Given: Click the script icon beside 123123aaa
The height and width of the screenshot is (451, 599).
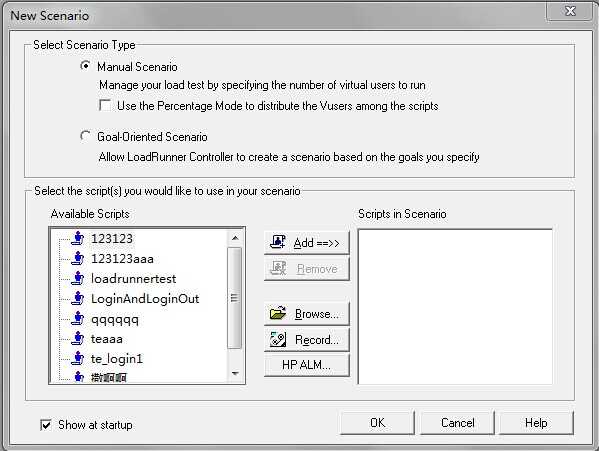Looking at the screenshot, I should pos(78,259).
